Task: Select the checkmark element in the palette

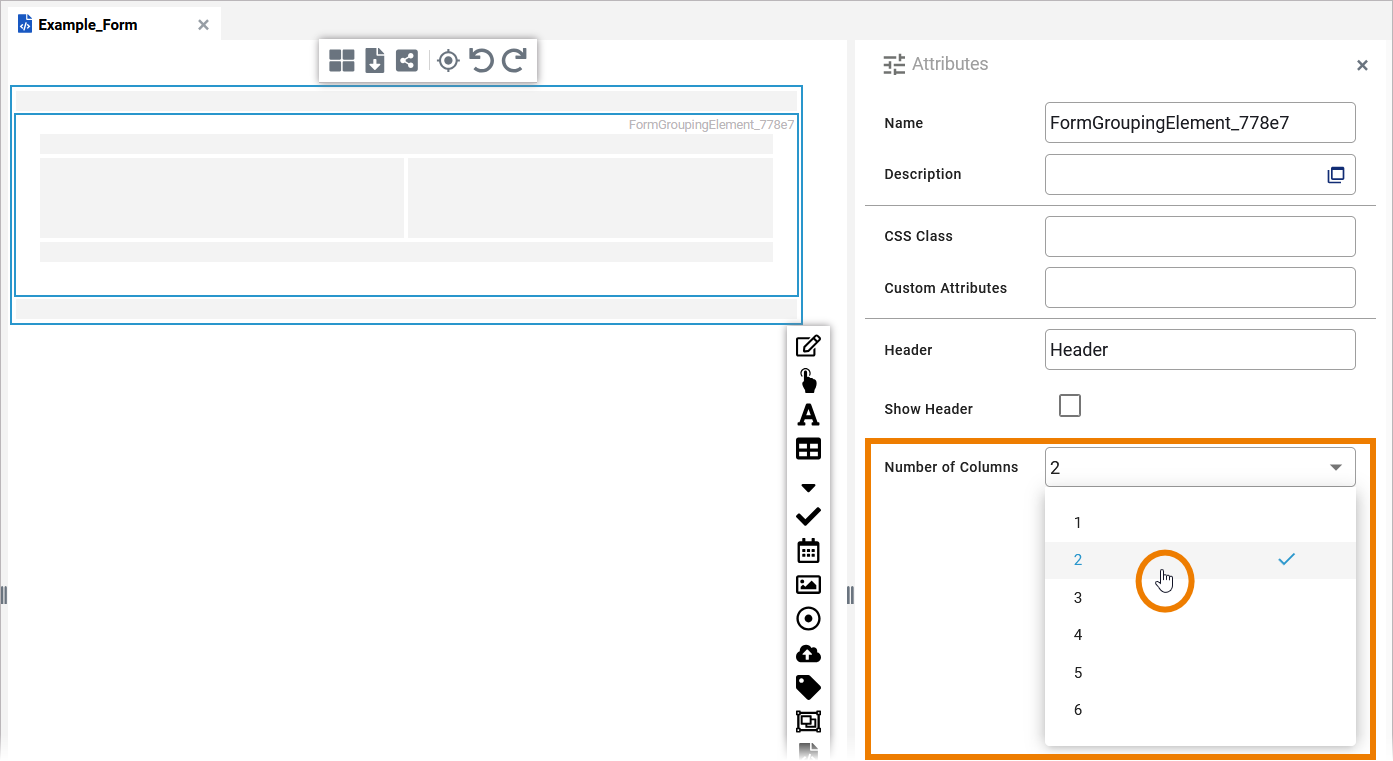Action: [808, 516]
